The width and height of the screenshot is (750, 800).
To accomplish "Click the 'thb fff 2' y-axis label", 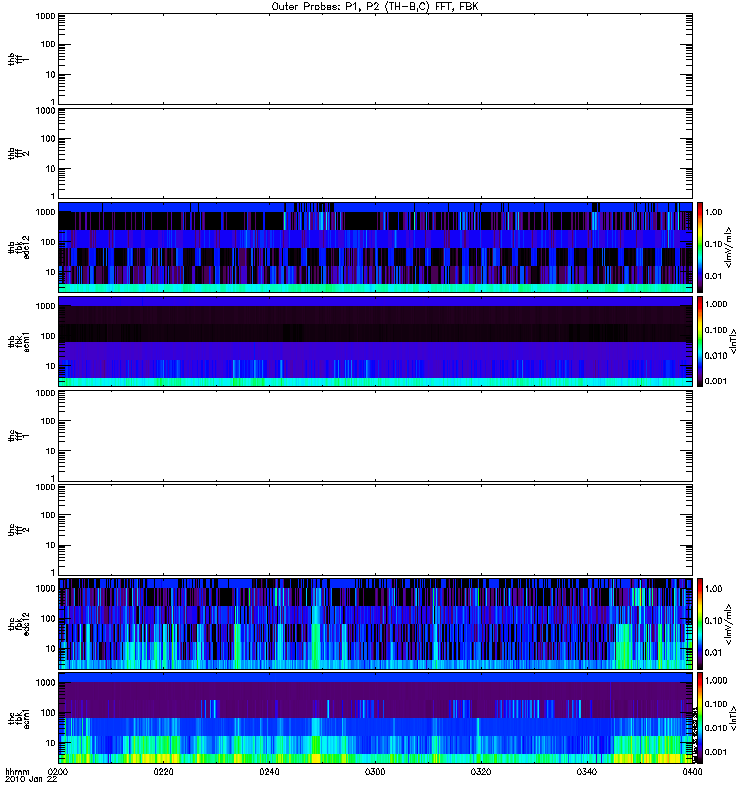I will point(18,154).
